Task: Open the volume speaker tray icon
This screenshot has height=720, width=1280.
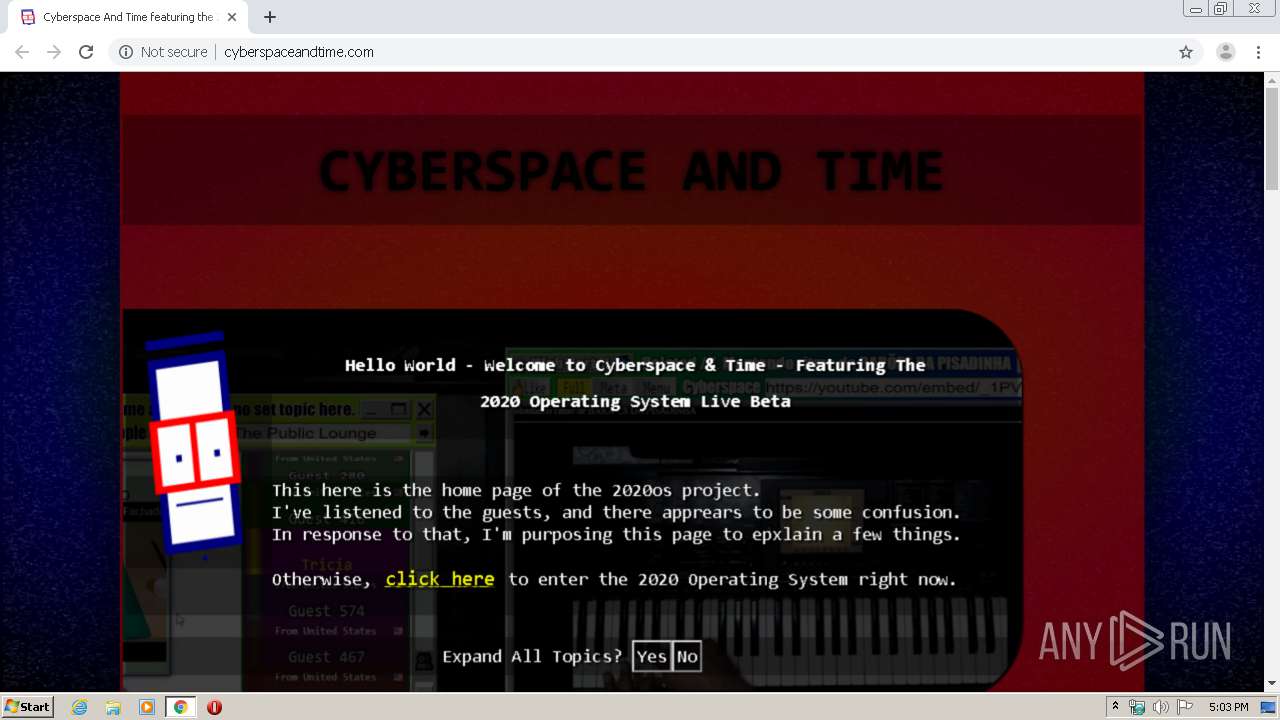Action: (x=1161, y=707)
